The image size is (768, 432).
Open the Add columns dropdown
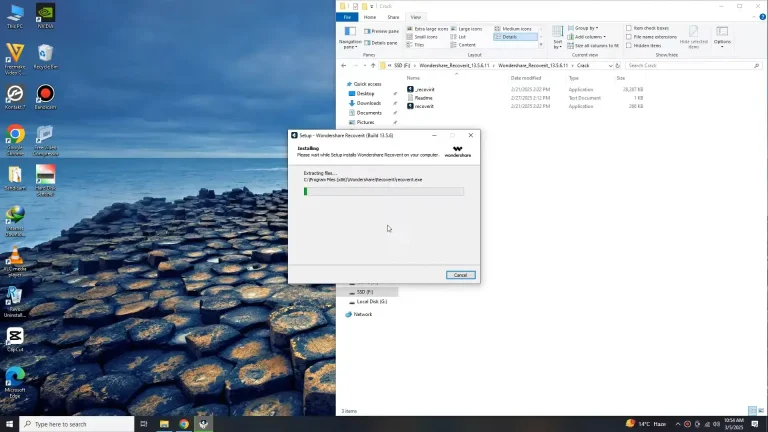587,37
